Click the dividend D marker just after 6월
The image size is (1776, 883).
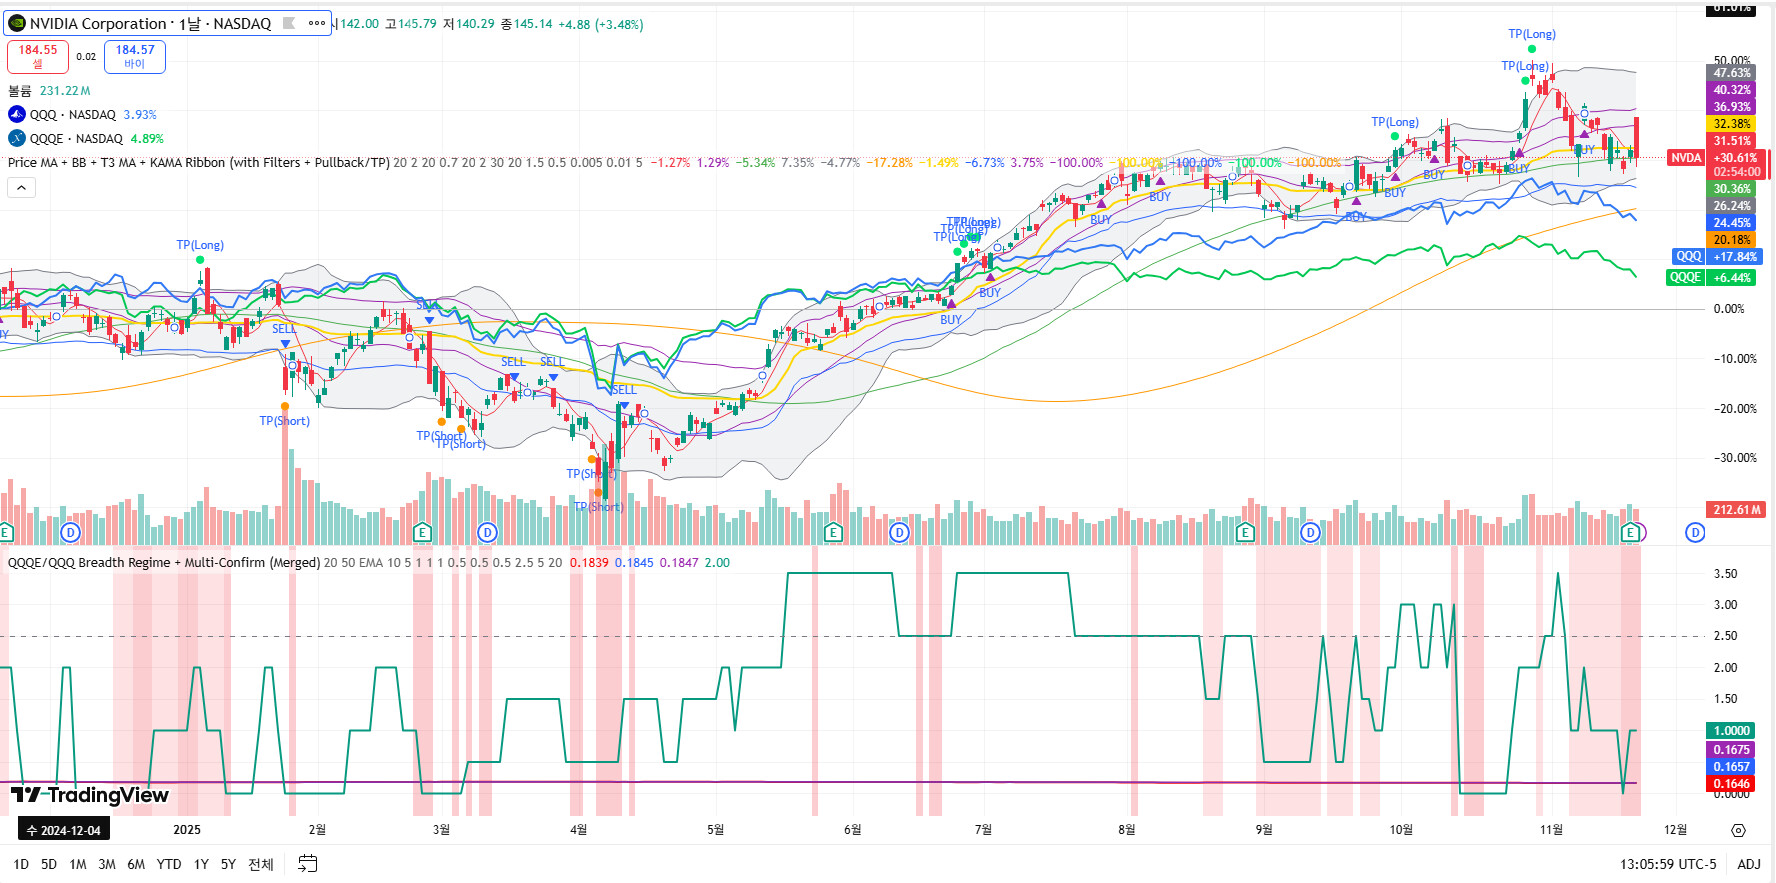(x=899, y=532)
